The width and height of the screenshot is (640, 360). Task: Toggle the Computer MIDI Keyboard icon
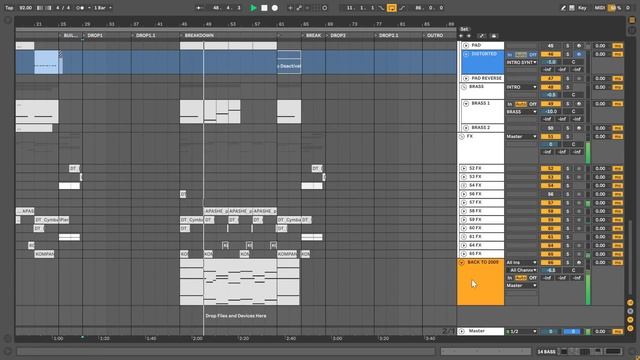coord(572,8)
